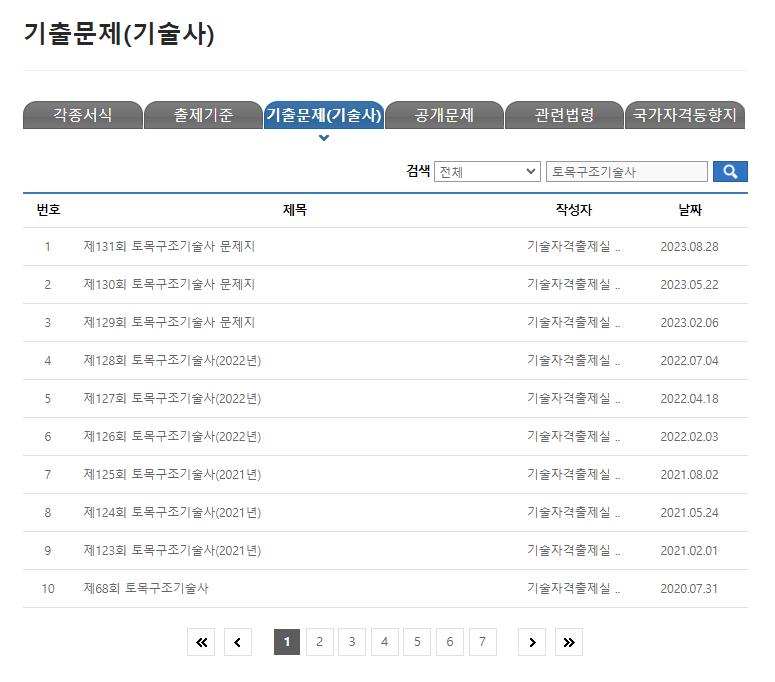Open post 제130회 토목구조기술사 문제지
This screenshot has width=775, height=682.
pos(169,284)
